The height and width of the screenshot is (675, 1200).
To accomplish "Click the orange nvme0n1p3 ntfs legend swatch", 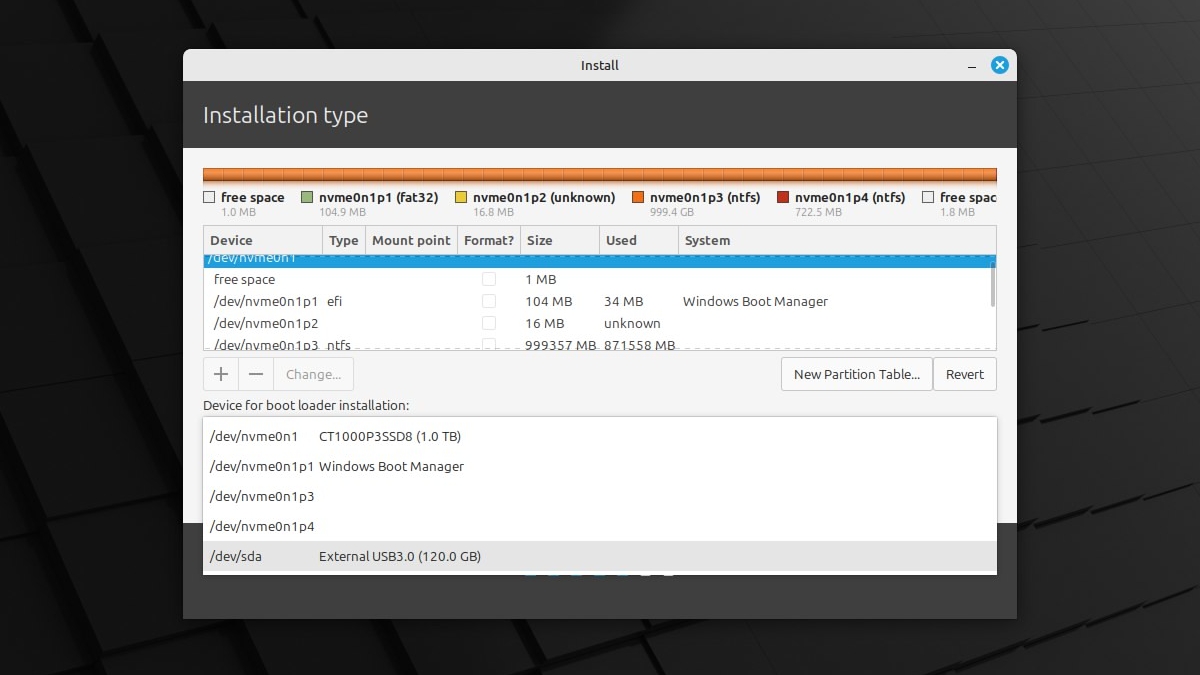I will pos(638,198).
